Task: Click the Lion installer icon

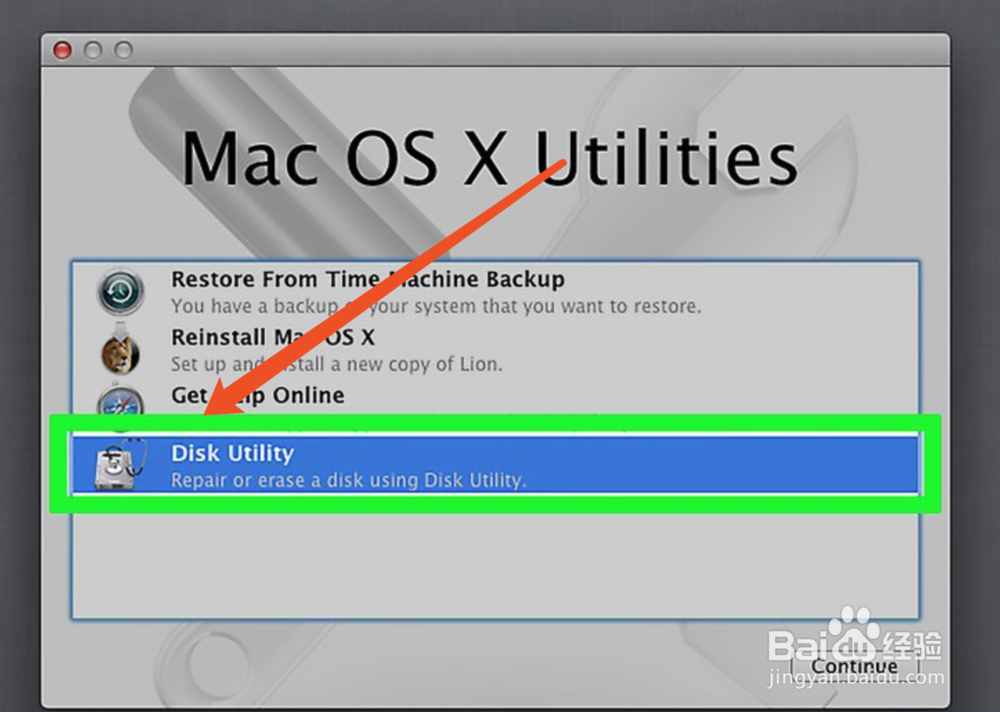Action: click(x=121, y=352)
